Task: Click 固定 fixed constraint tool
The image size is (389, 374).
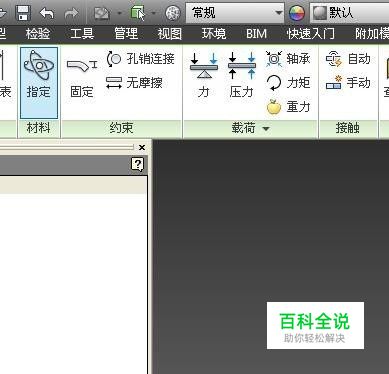Action: click(82, 77)
